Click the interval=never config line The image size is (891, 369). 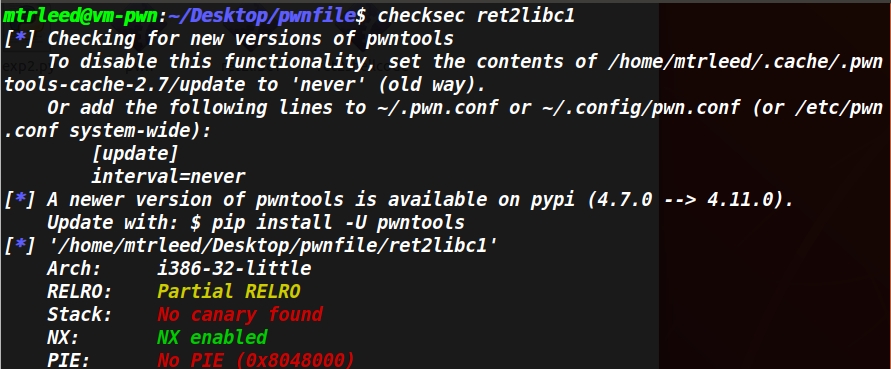click(168, 176)
